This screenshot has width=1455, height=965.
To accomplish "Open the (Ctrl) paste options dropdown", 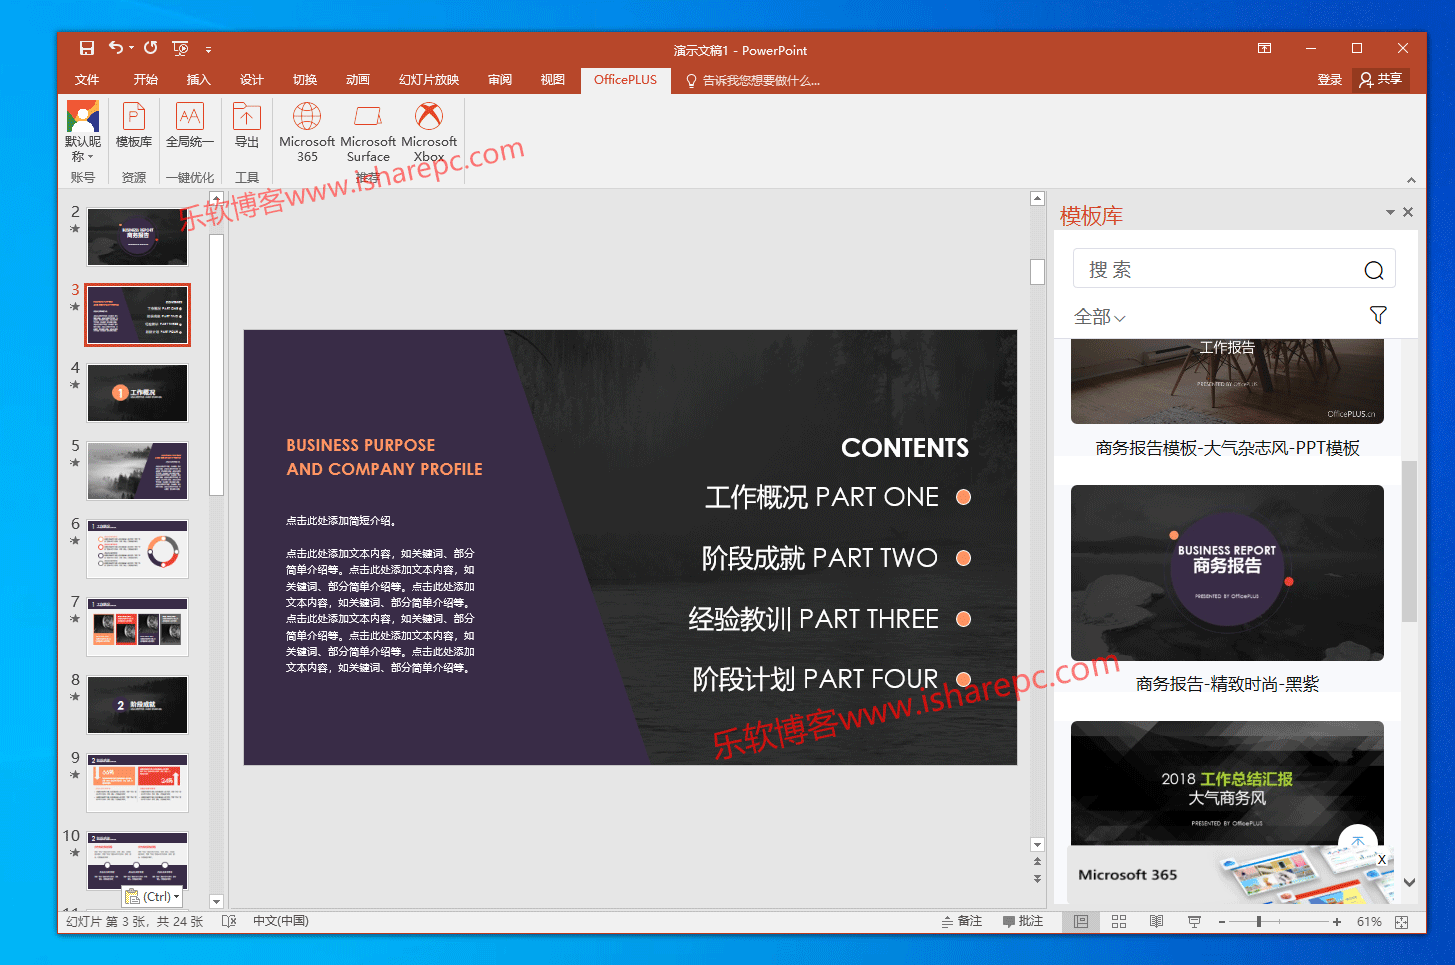I will point(153,897).
